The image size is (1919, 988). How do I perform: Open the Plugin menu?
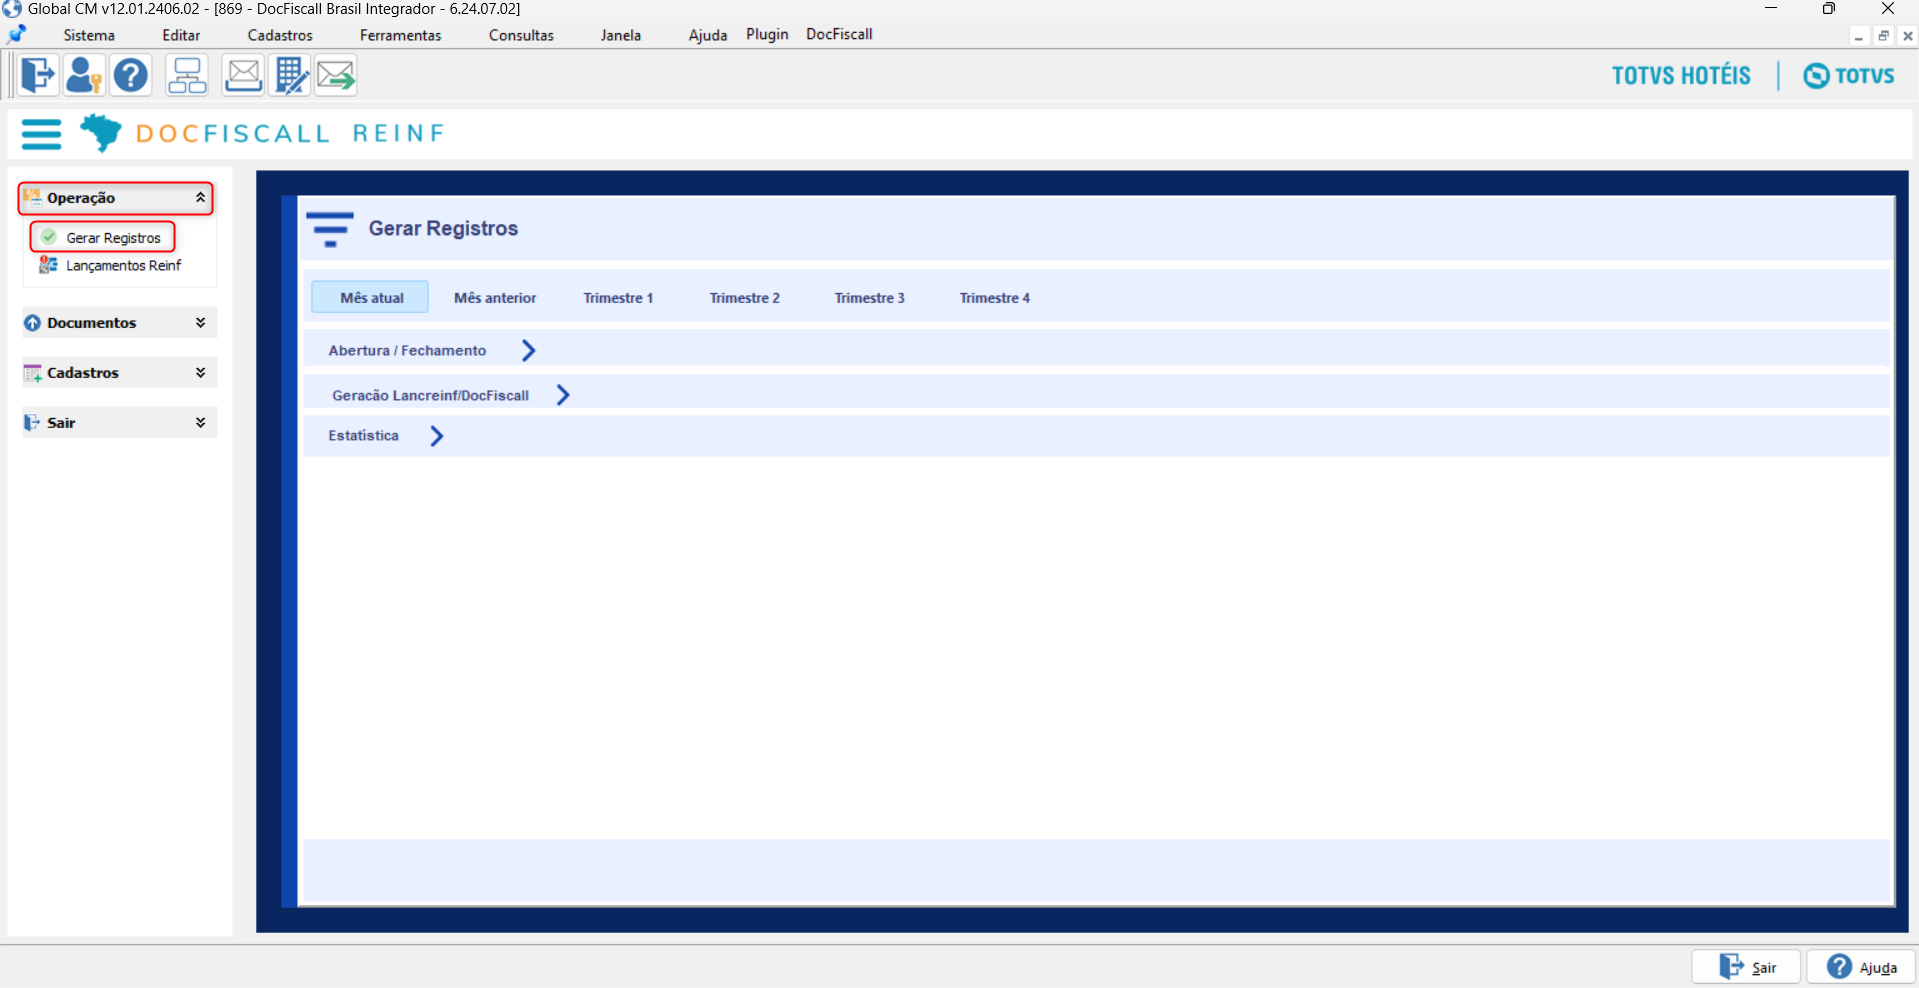tap(767, 34)
